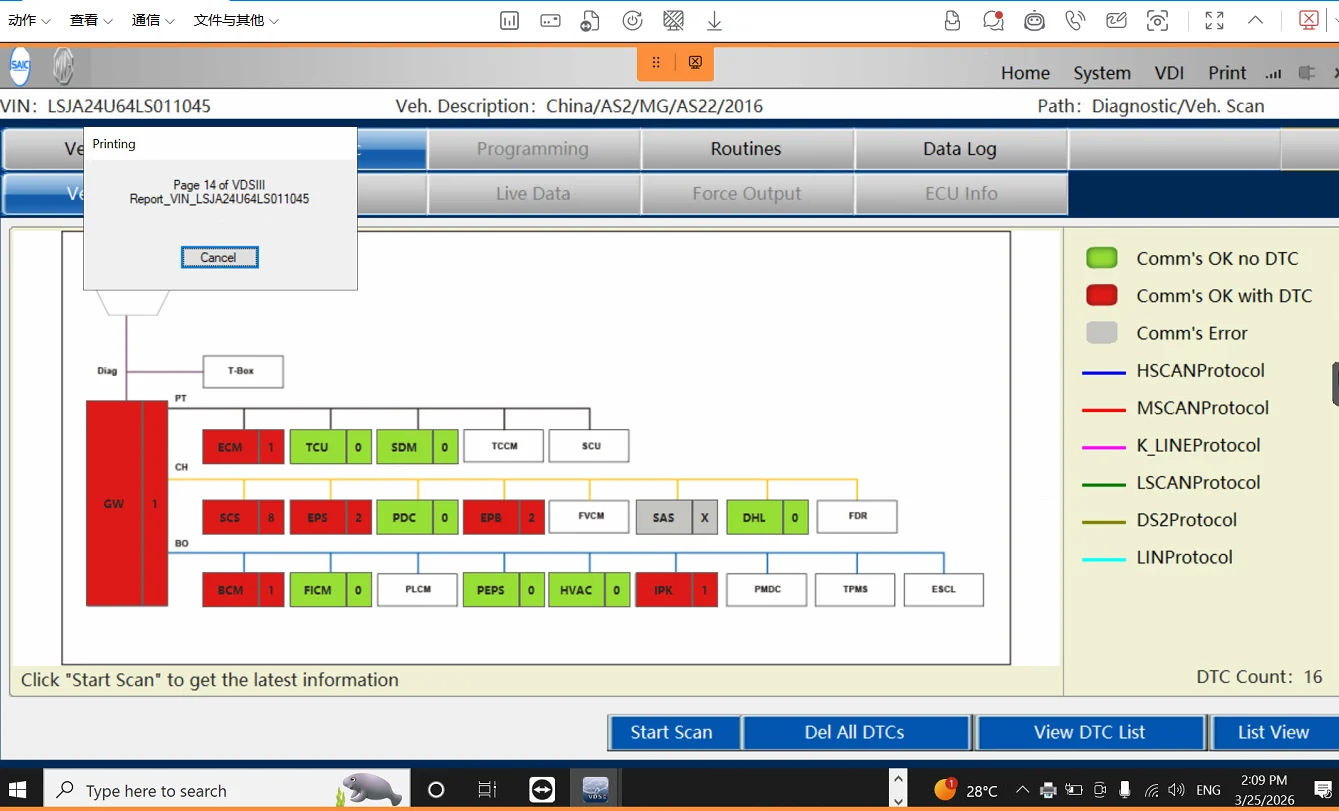Click the red ECM module box

(231, 447)
